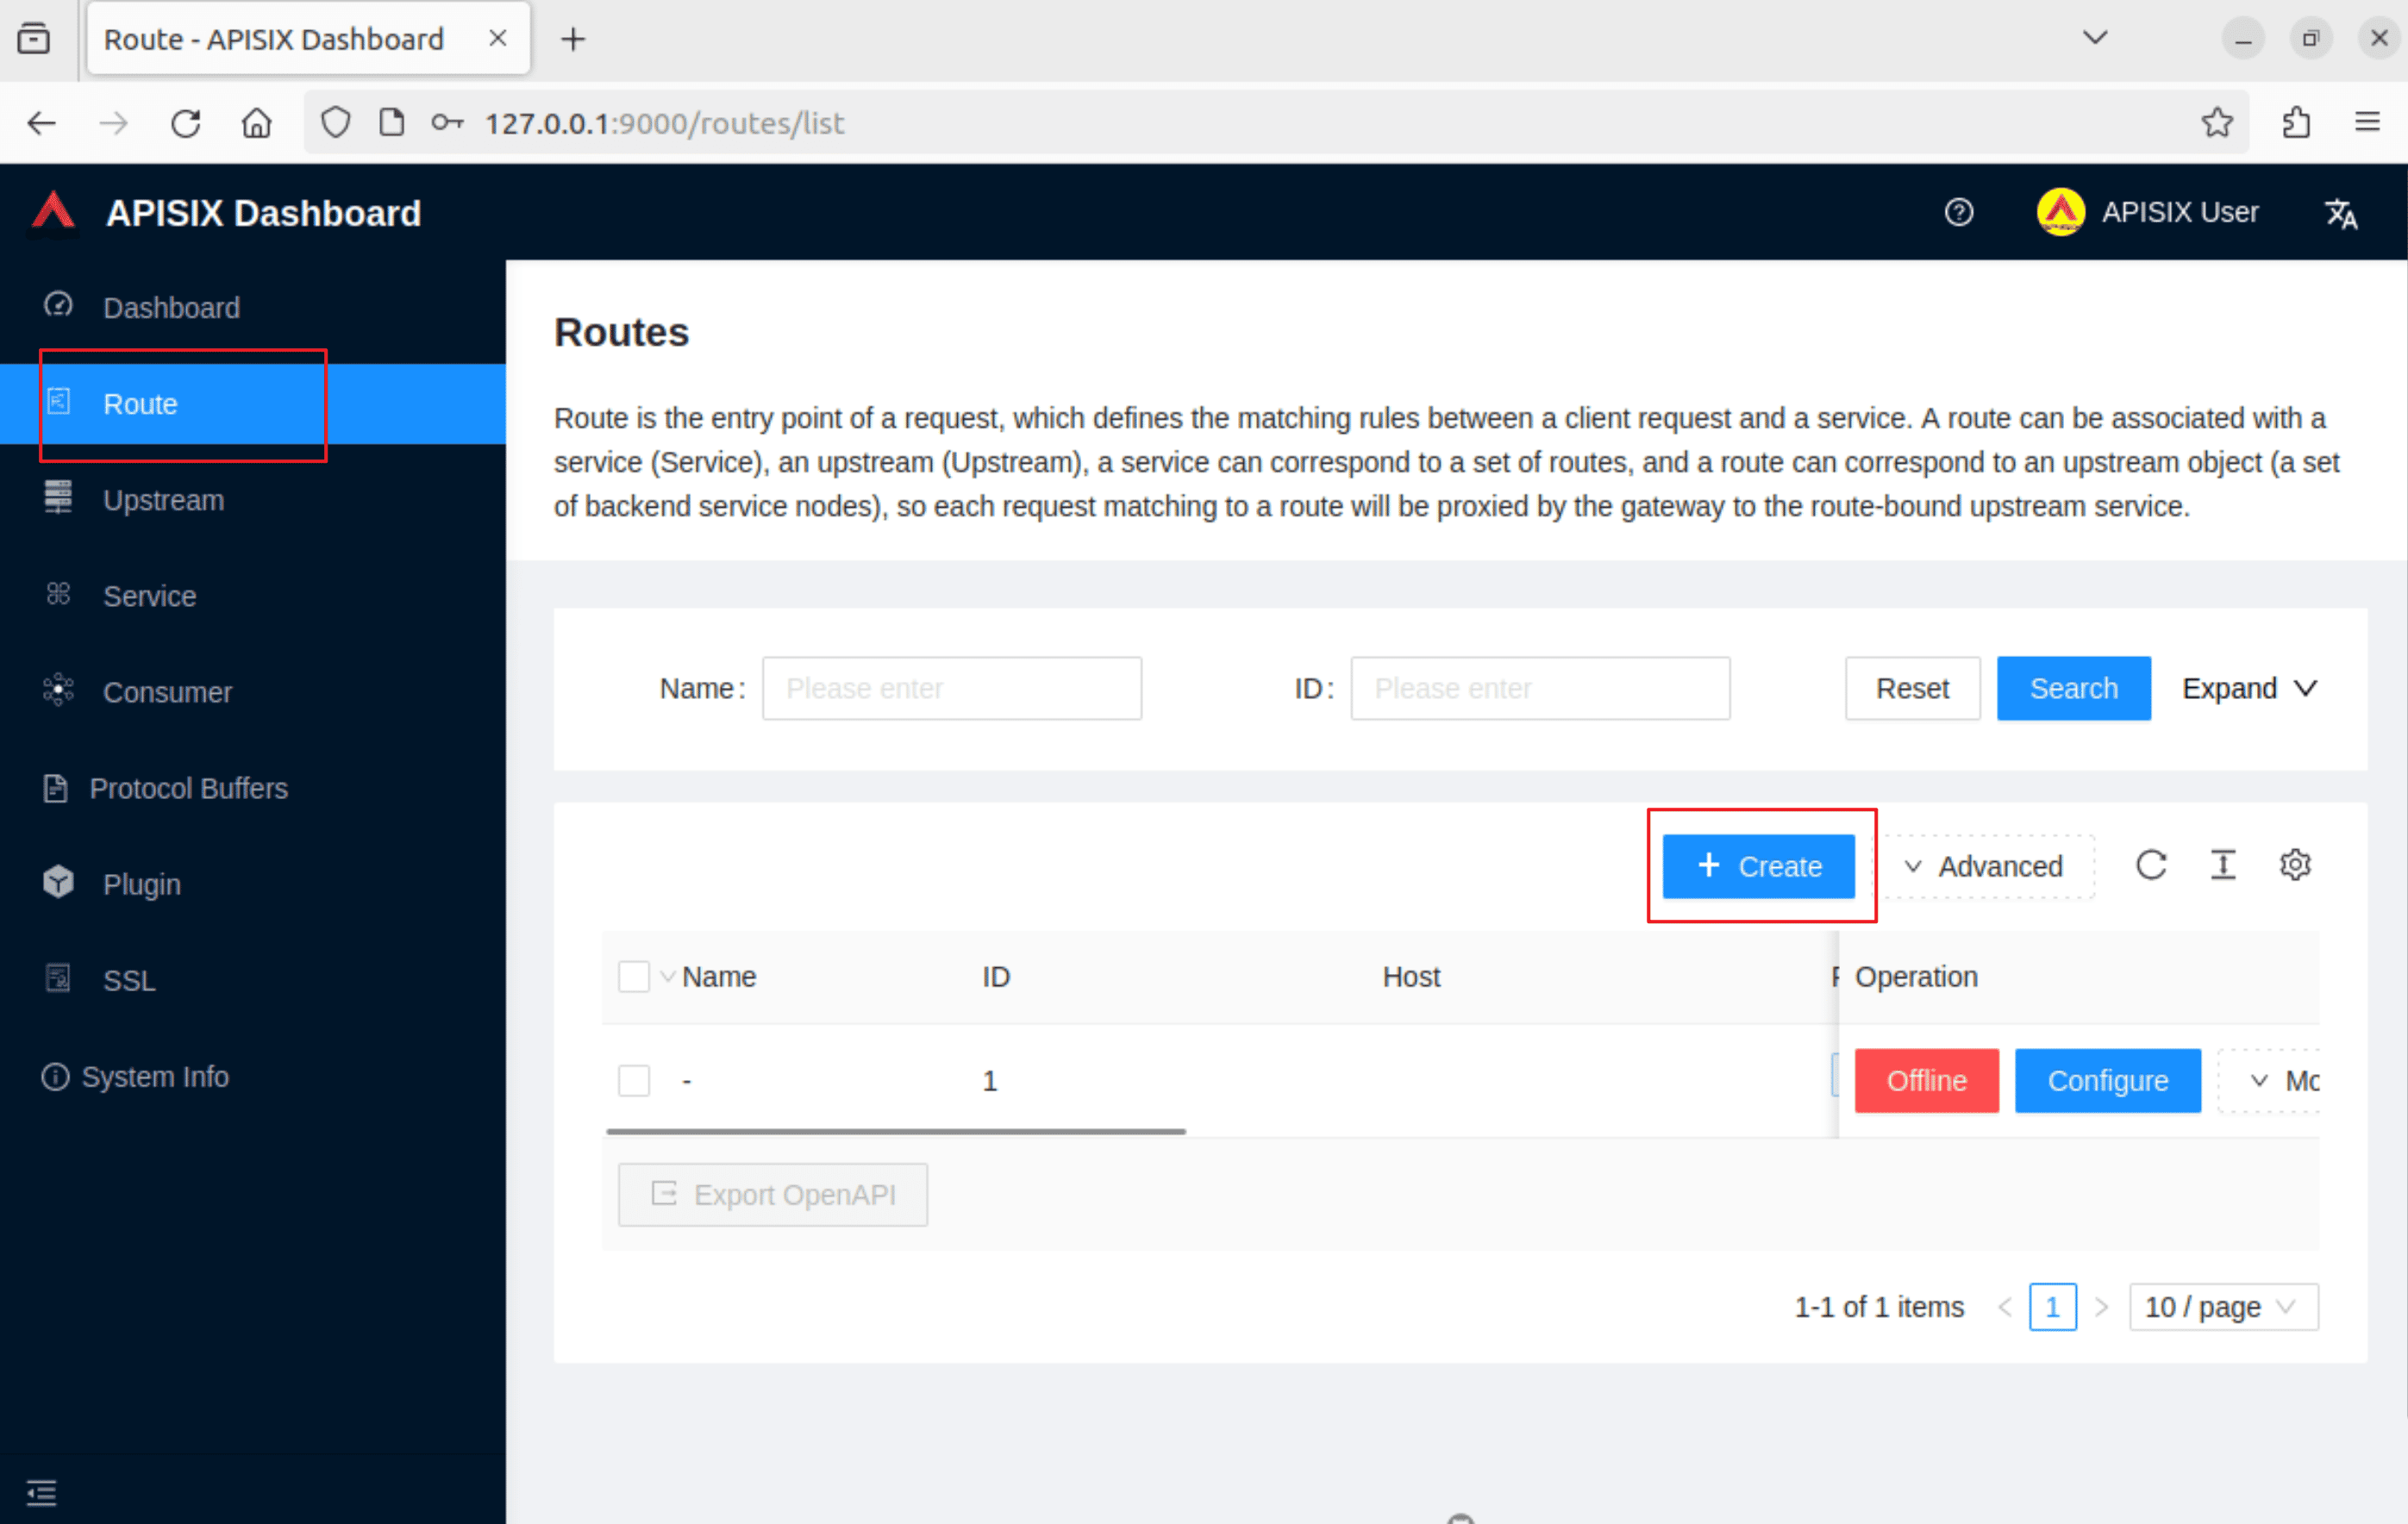Viewport: 2408px width, 1524px height.
Task: Open the browser hamburger menu
Action: [2367, 123]
